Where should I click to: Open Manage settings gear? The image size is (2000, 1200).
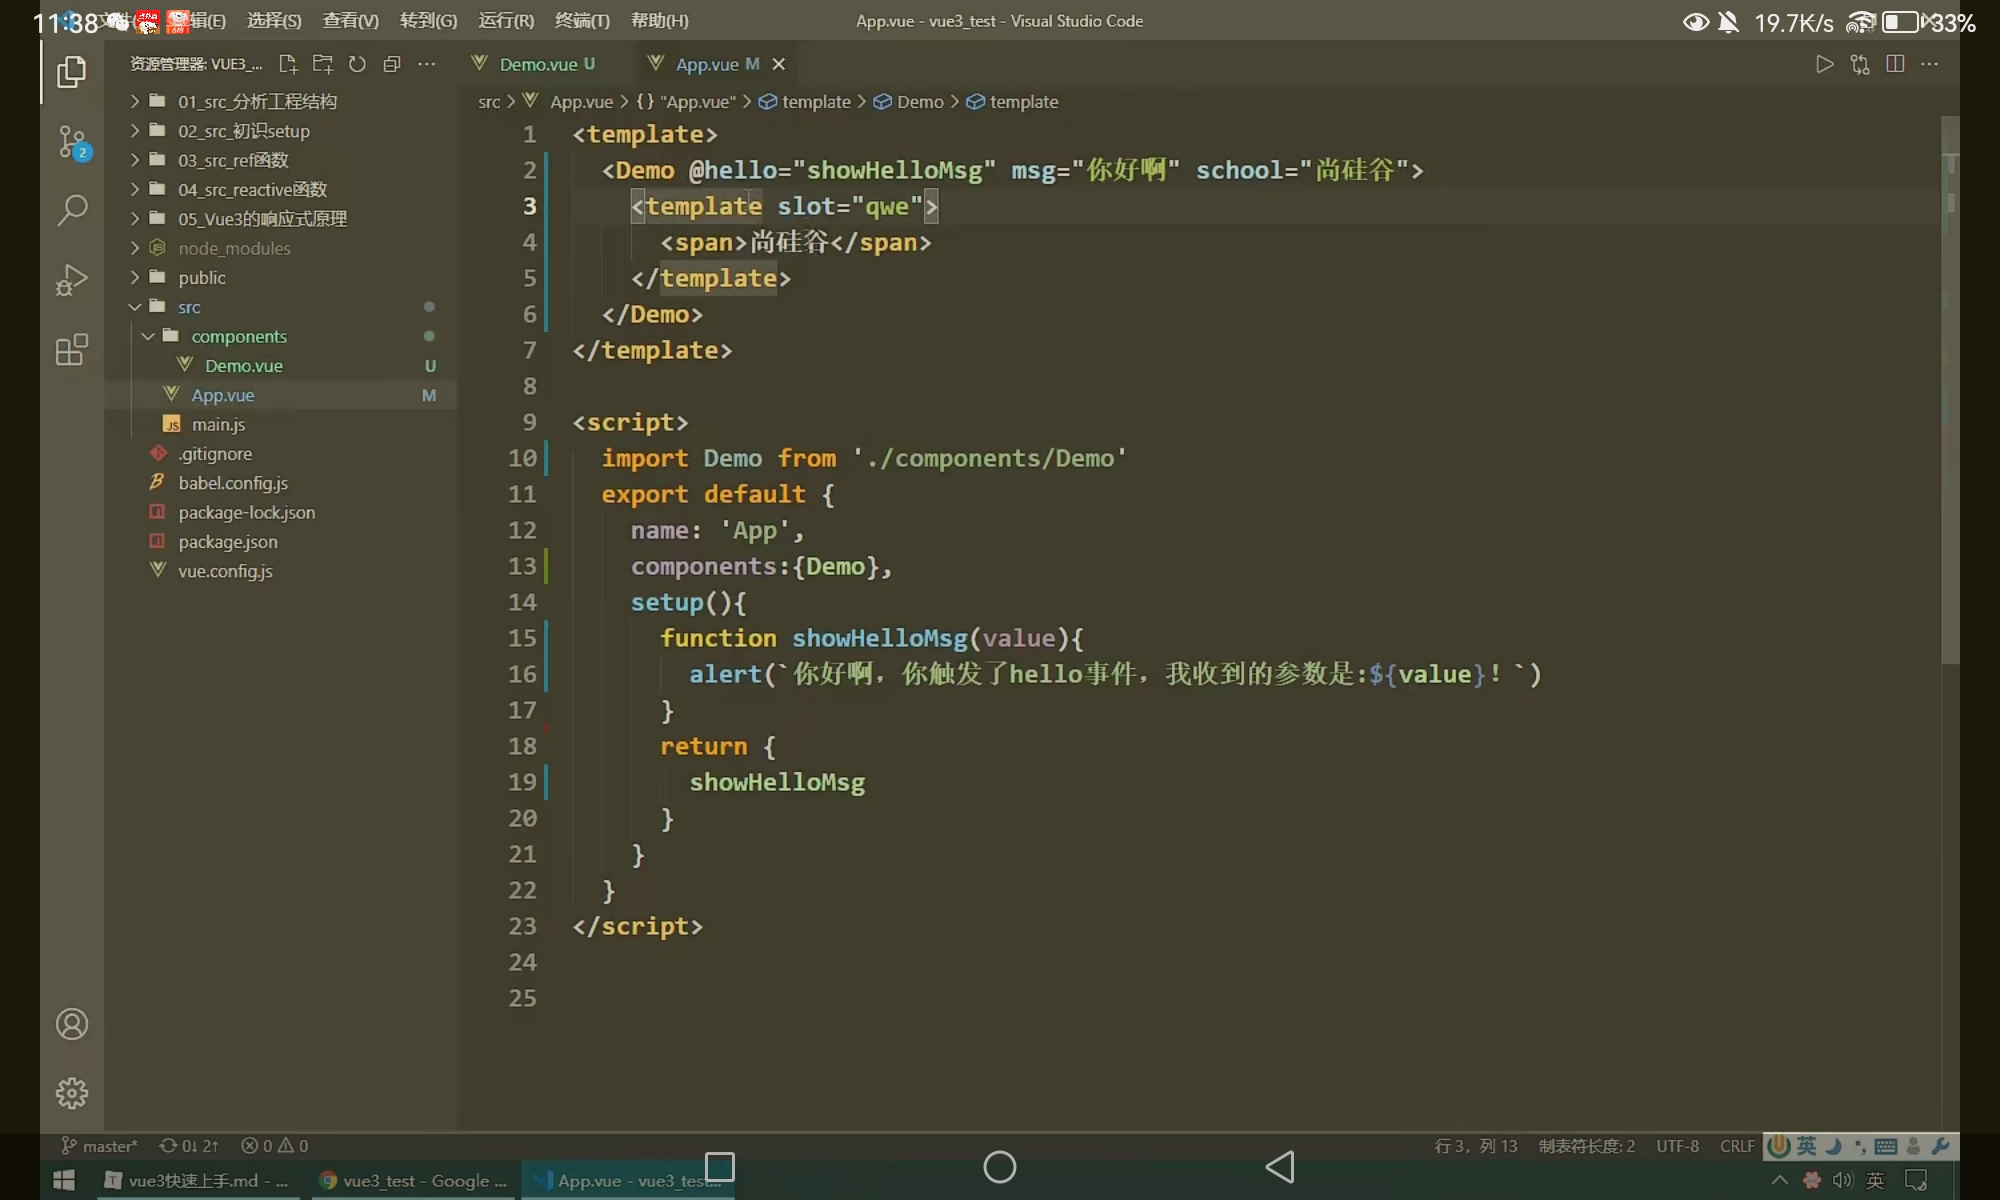pyautogui.click(x=72, y=1093)
